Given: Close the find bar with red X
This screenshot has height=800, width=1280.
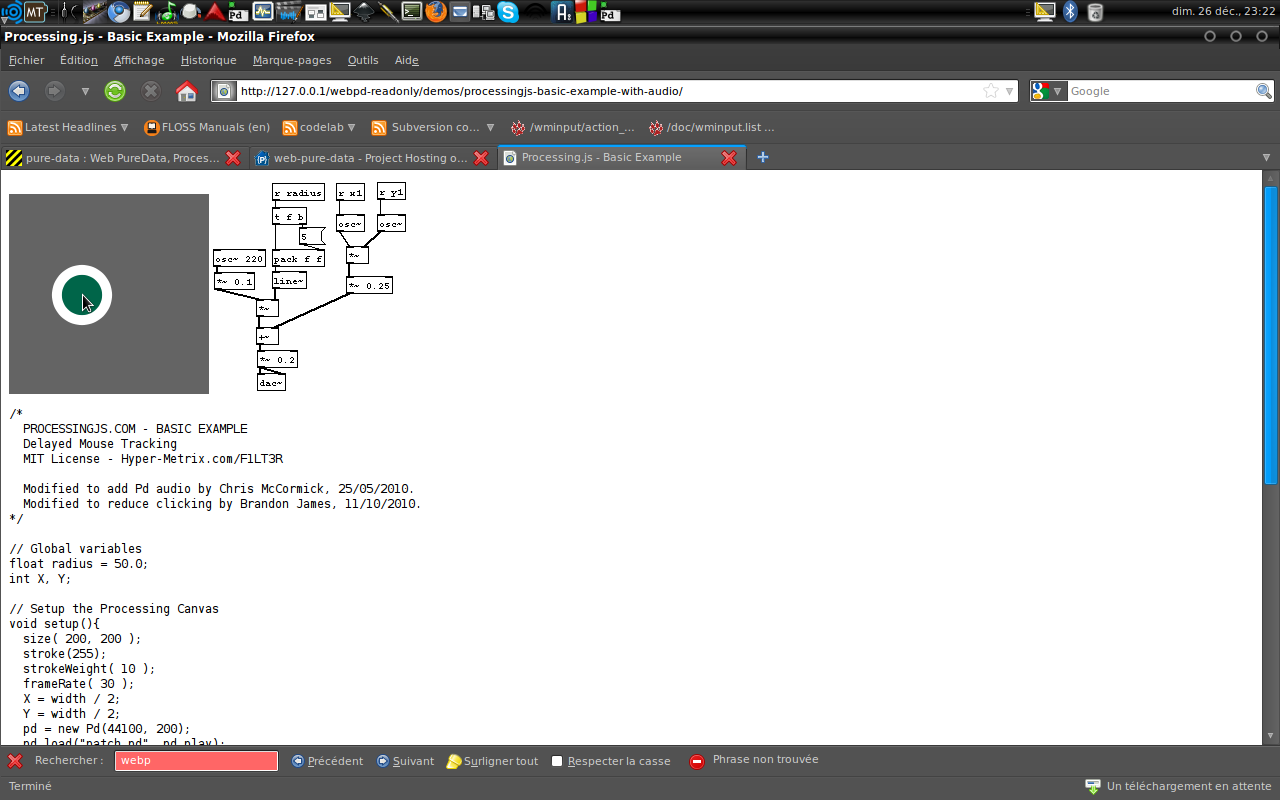Looking at the screenshot, I should [14, 761].
